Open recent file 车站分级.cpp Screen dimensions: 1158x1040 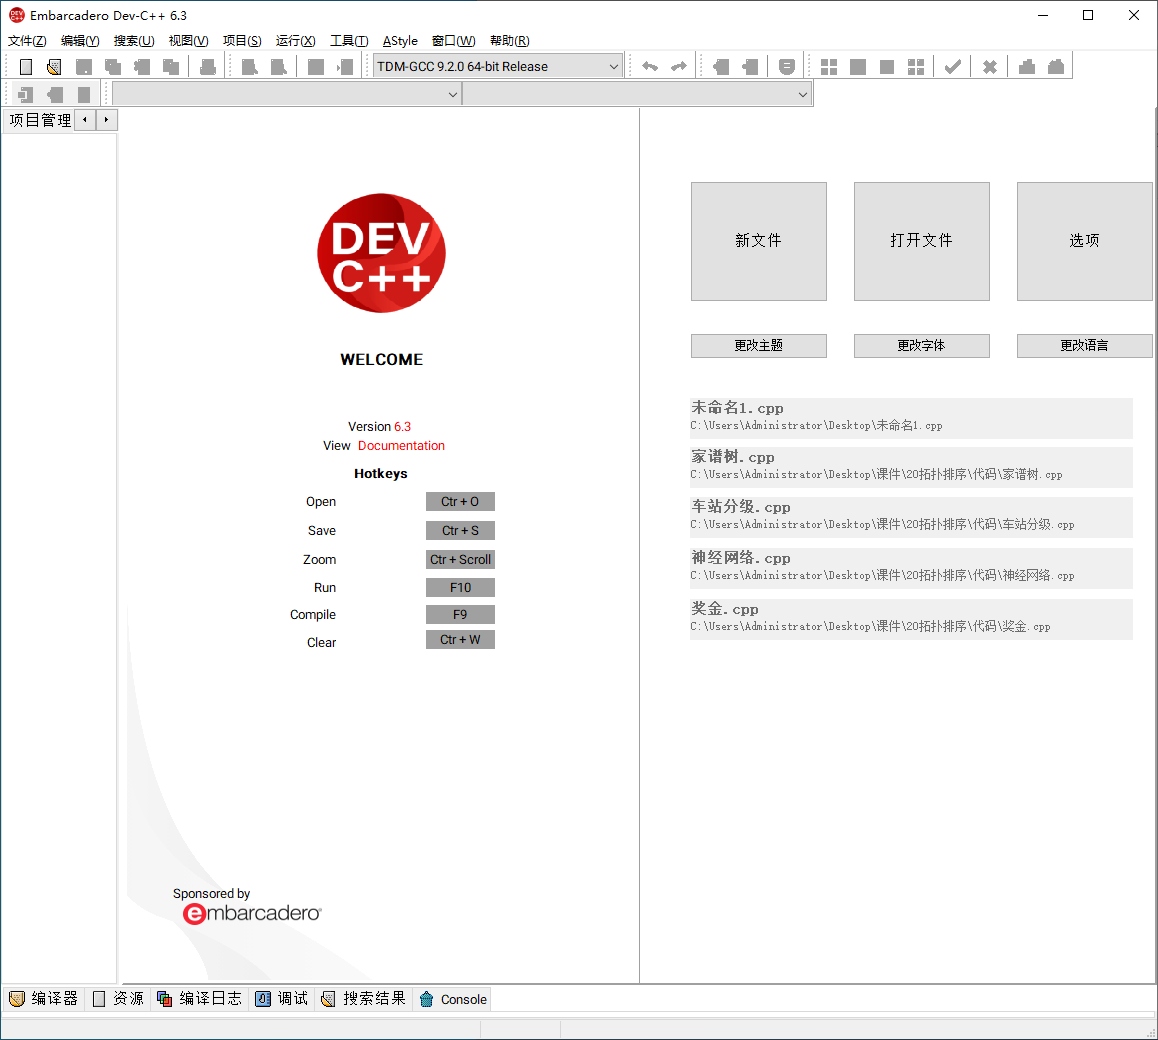pyautogui.click(x=911, y=517)
